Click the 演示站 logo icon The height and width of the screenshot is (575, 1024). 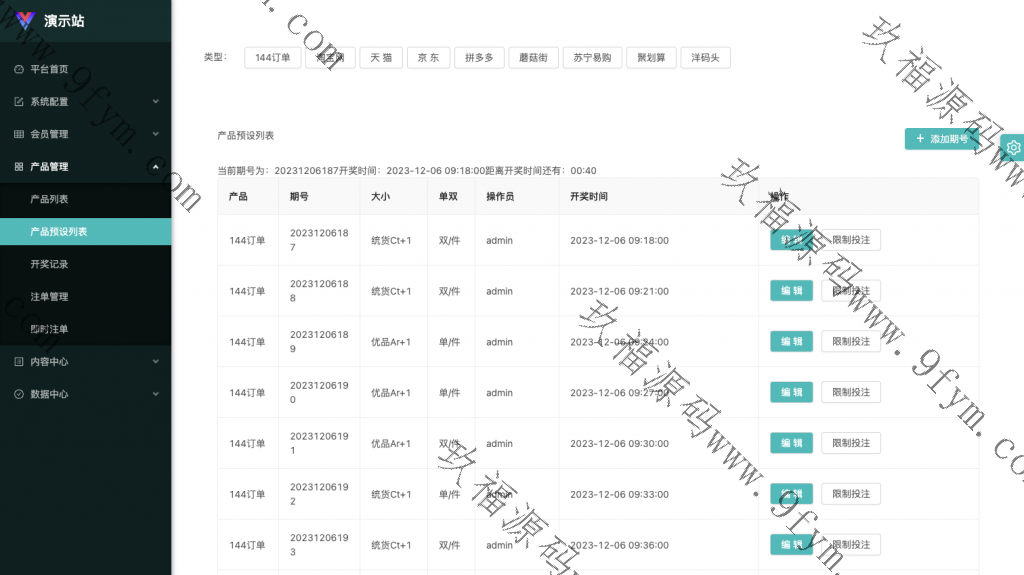pos(25,21)
